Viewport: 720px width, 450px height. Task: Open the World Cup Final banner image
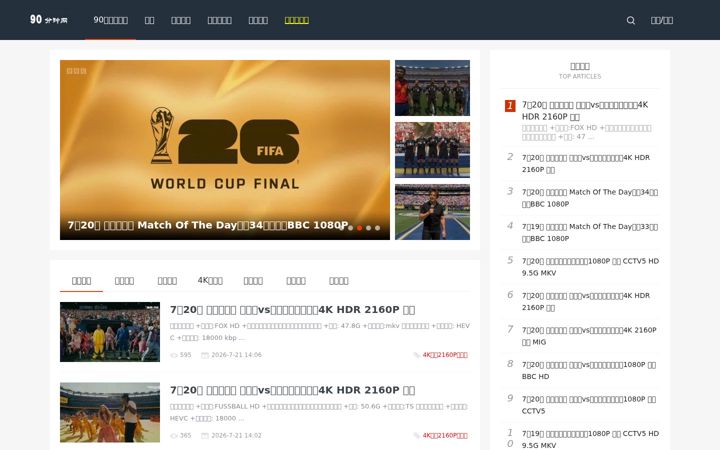tap(225, 150)
